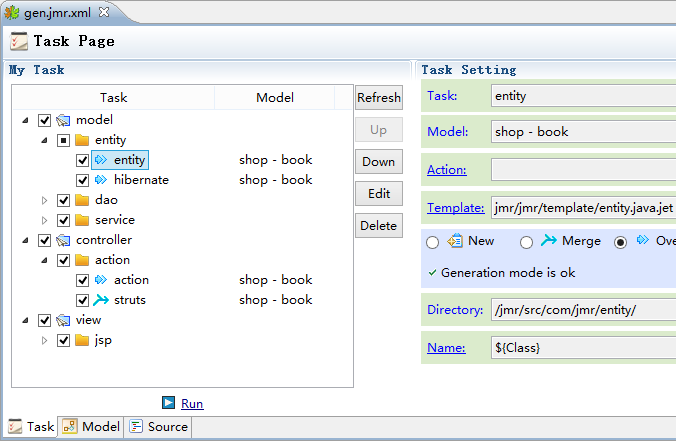Image resolution: width=676 pixels, height=441 pixels.
Task: Select the Merge generation mode radio
Action: [526, 242]
